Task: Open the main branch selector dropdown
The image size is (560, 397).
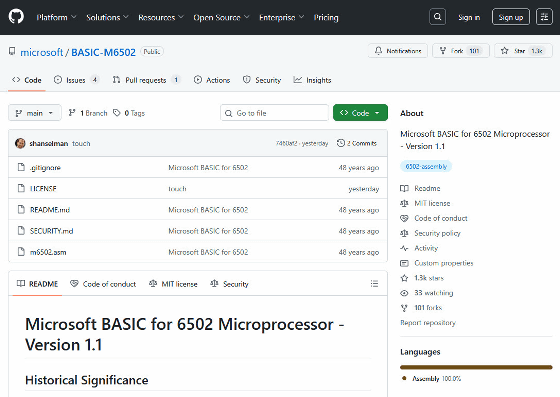Action: 35,113
